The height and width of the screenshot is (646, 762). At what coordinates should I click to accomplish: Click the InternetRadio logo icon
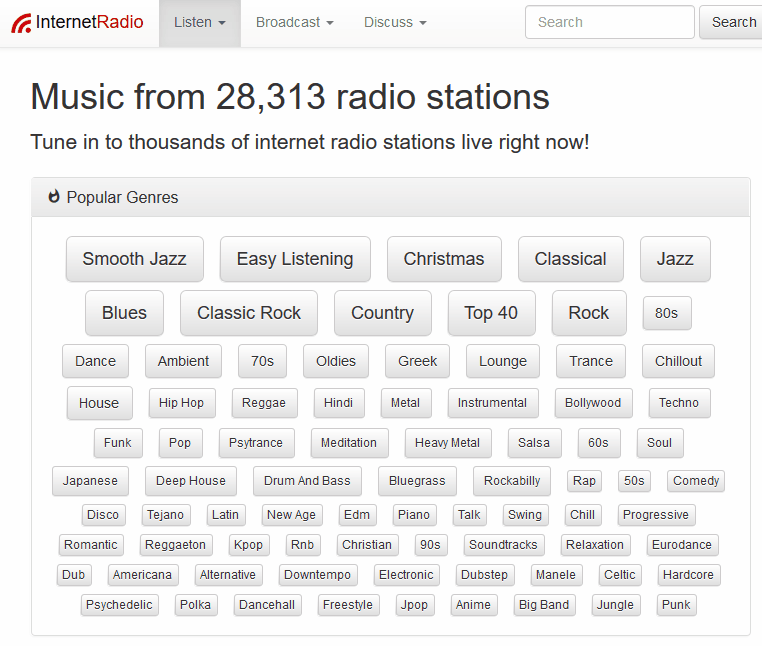[x=20, y=23]
